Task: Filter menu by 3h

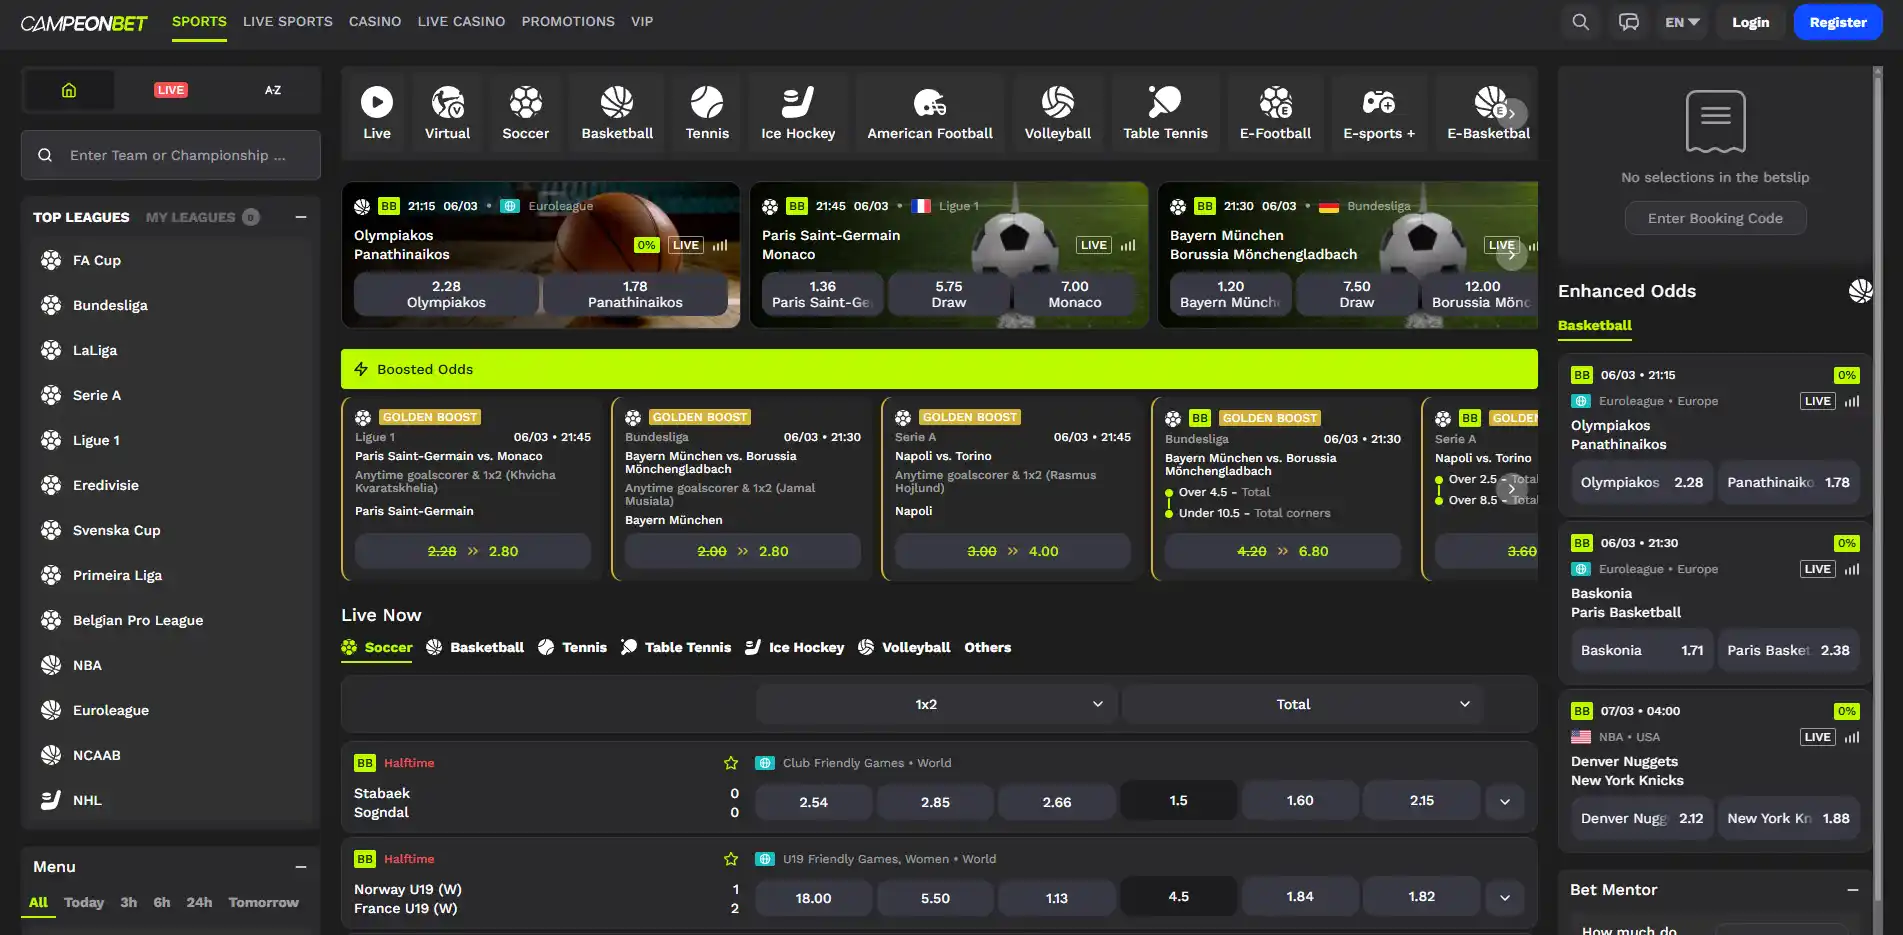Action: pyautogui.click(x=129, y=902)
